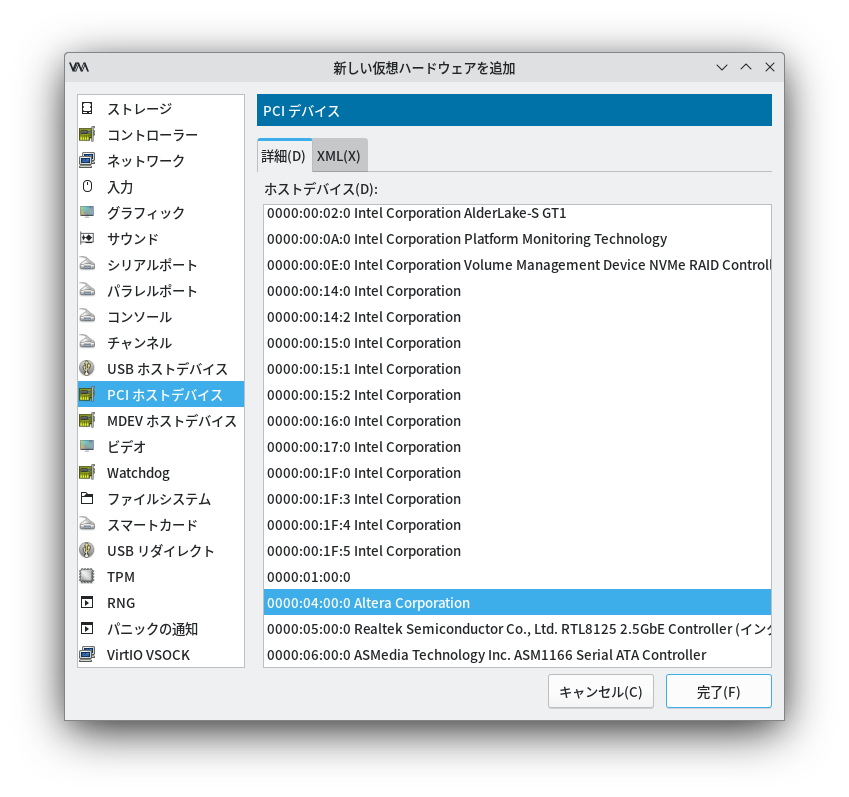Select Realtek RTL8125 2.5GbE Controller row
849x797 pixels.
tap(517, 629)
